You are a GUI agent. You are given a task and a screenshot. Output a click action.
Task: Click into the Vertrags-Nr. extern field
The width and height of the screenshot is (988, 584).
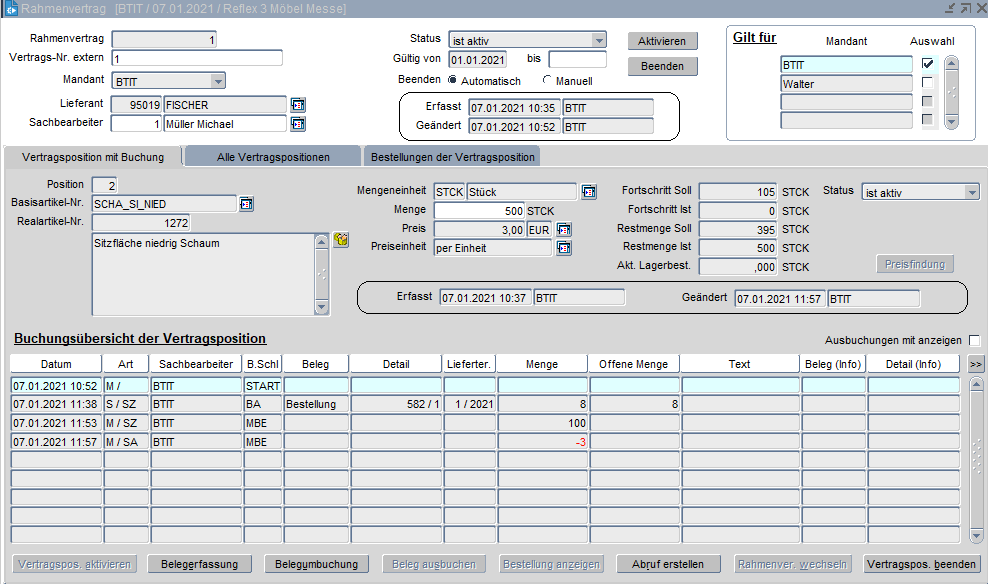(197, 58)
